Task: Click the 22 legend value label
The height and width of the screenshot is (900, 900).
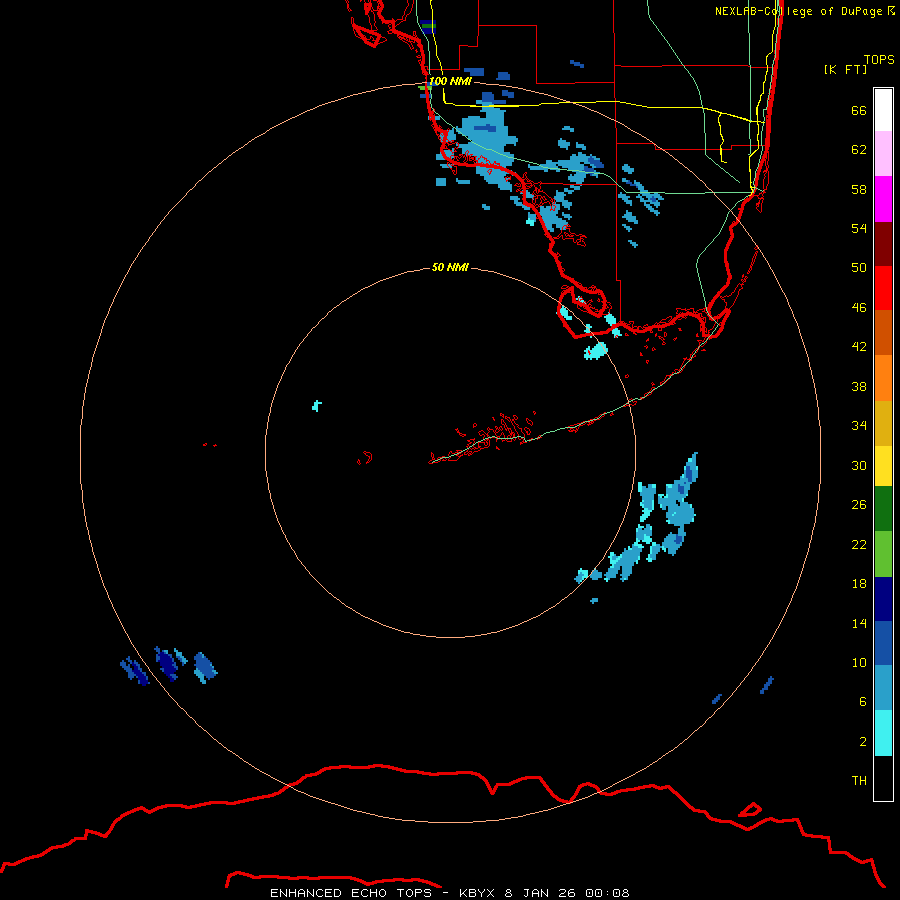Action: tap(859, 544)
